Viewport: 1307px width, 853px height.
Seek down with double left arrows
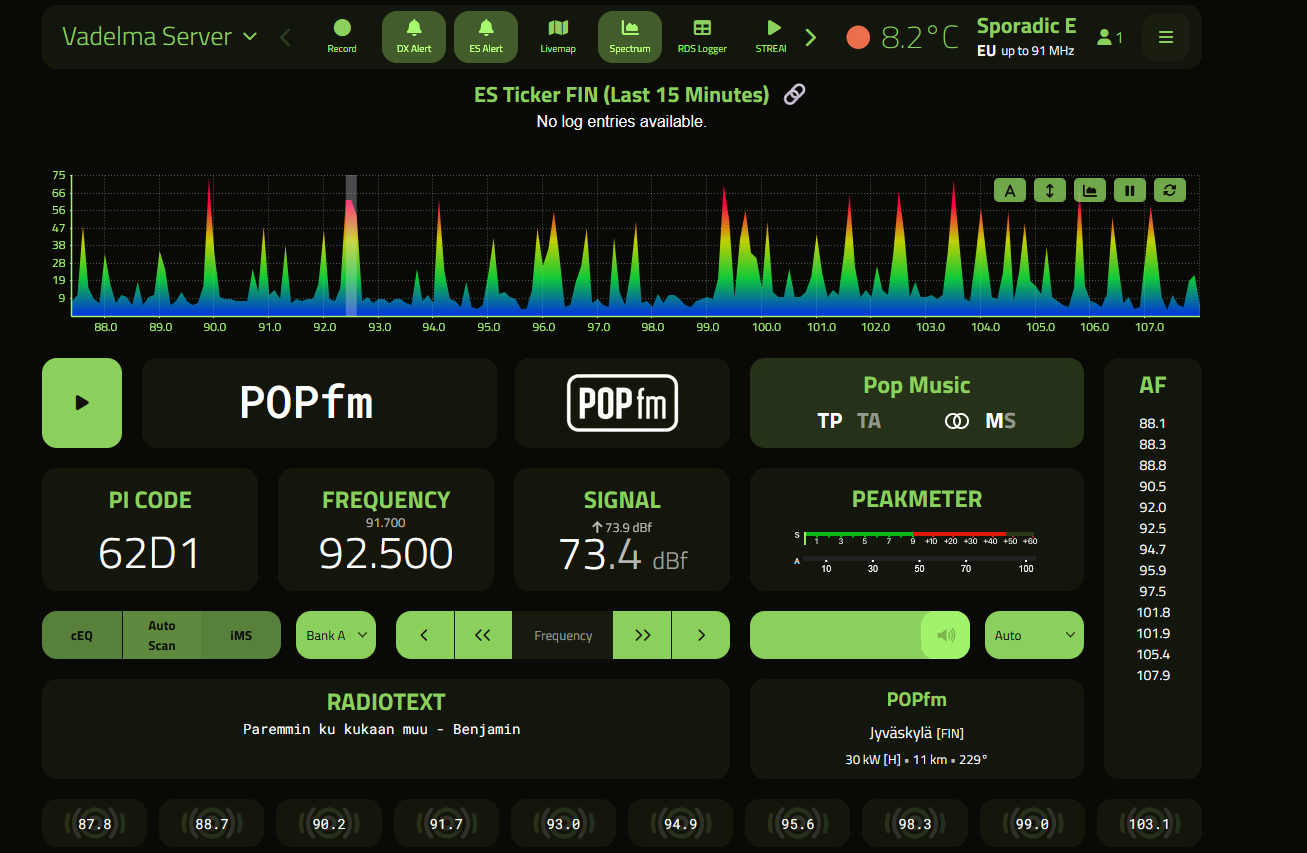483,635
